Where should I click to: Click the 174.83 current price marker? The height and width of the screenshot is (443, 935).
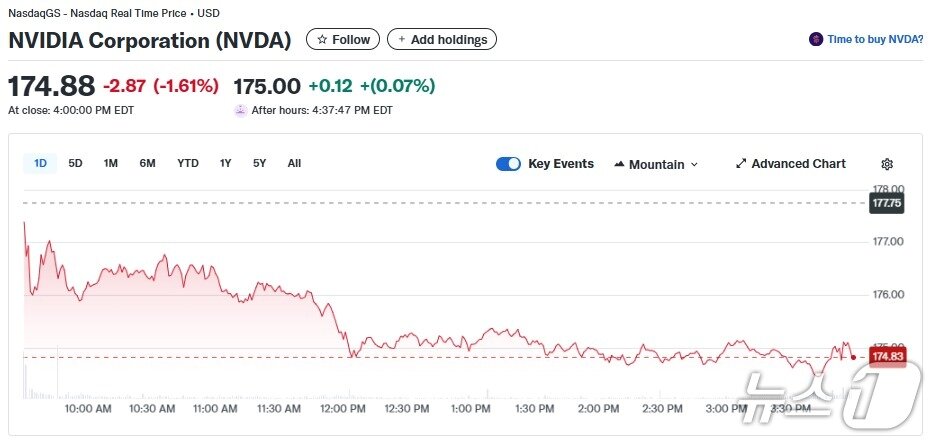887,357
